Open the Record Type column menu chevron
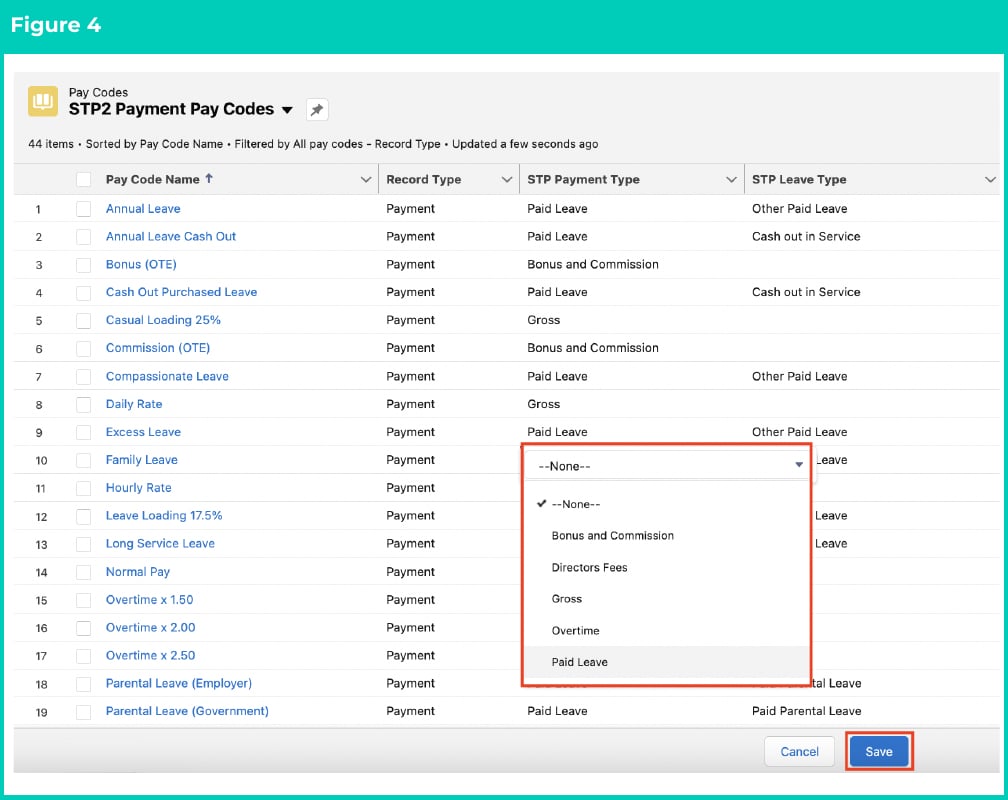Viewport: 1008px width, 800px height. click(507, 179)
